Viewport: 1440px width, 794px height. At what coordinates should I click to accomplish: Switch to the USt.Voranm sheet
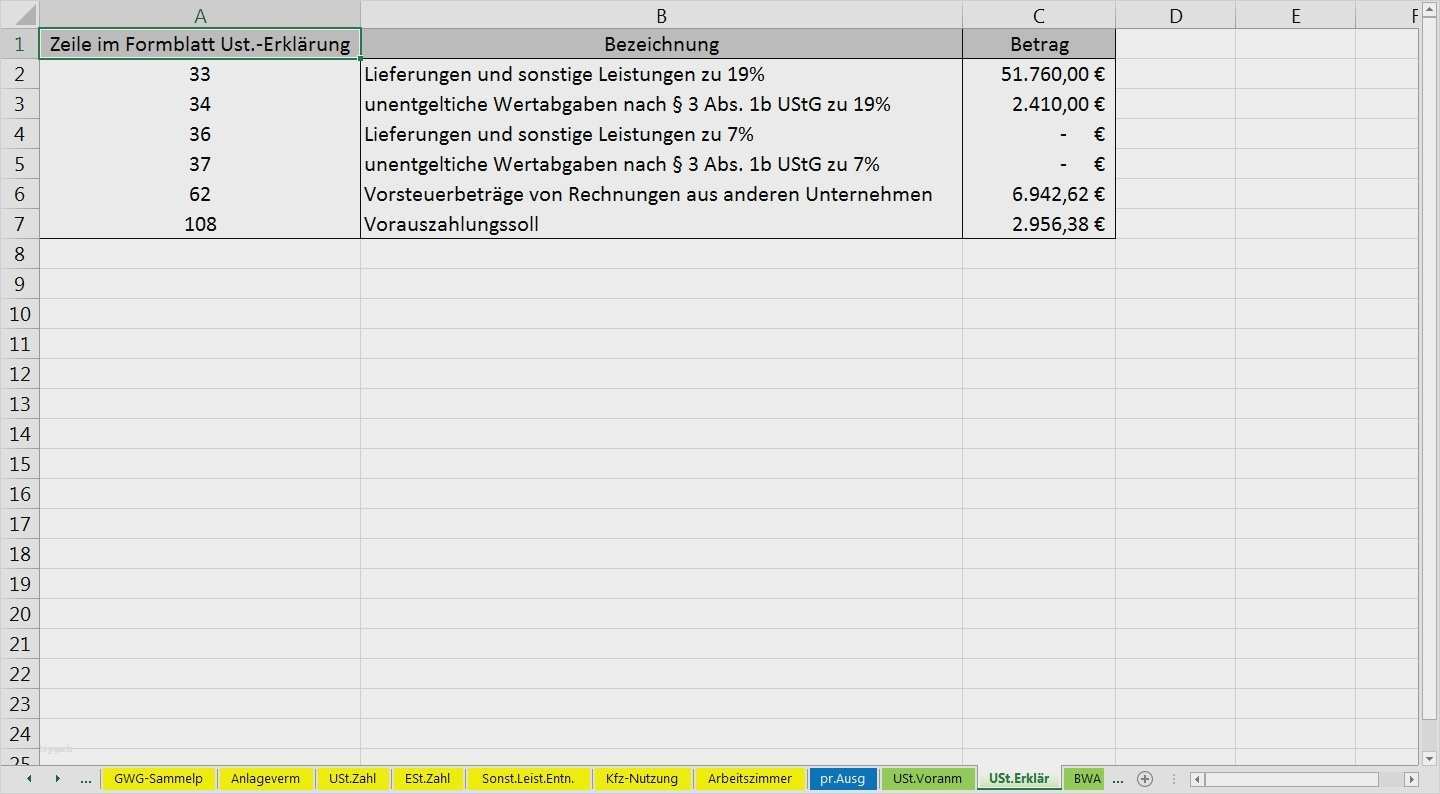927,778
